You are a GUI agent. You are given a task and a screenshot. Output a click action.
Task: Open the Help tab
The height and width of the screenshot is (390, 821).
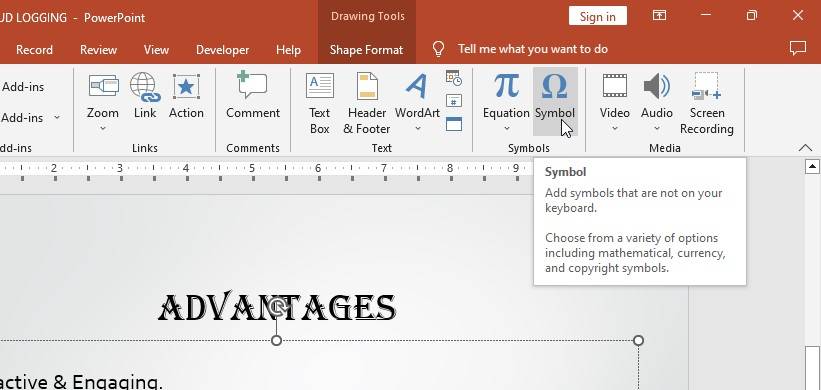click(289, 50)
